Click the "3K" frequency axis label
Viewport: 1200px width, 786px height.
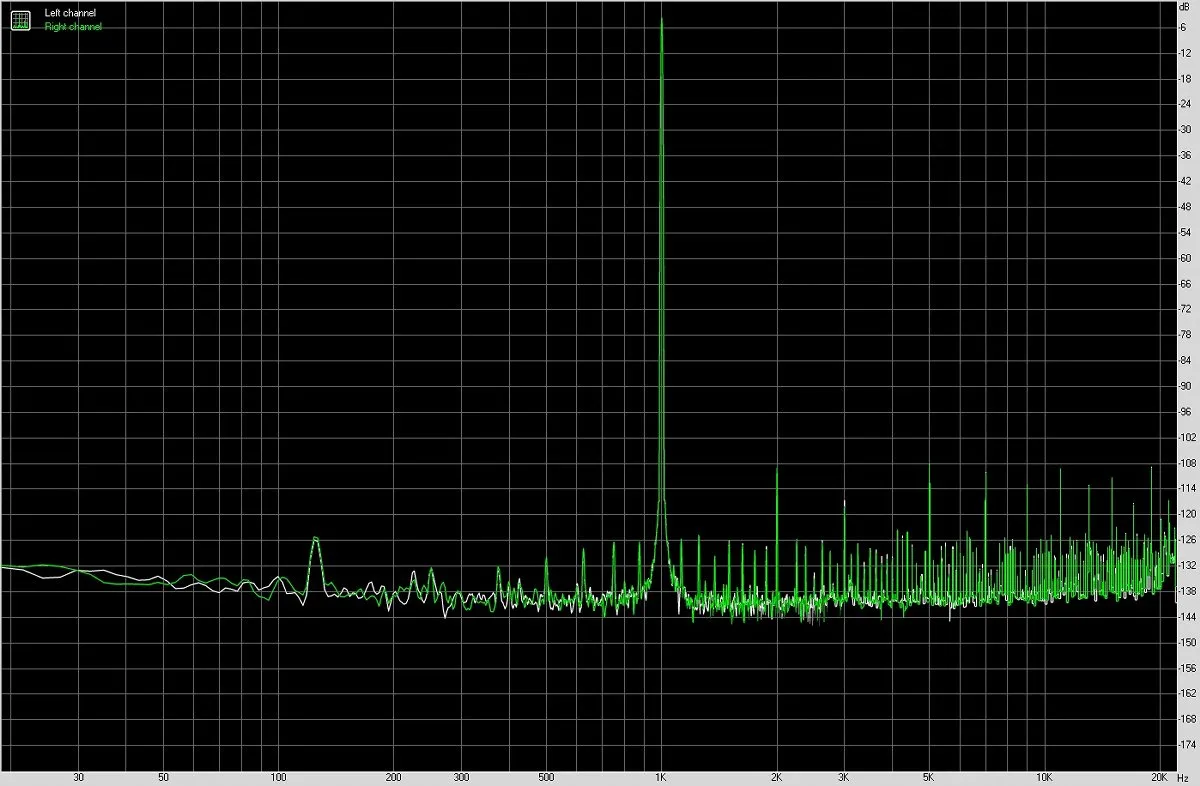(x=844, y=777)
